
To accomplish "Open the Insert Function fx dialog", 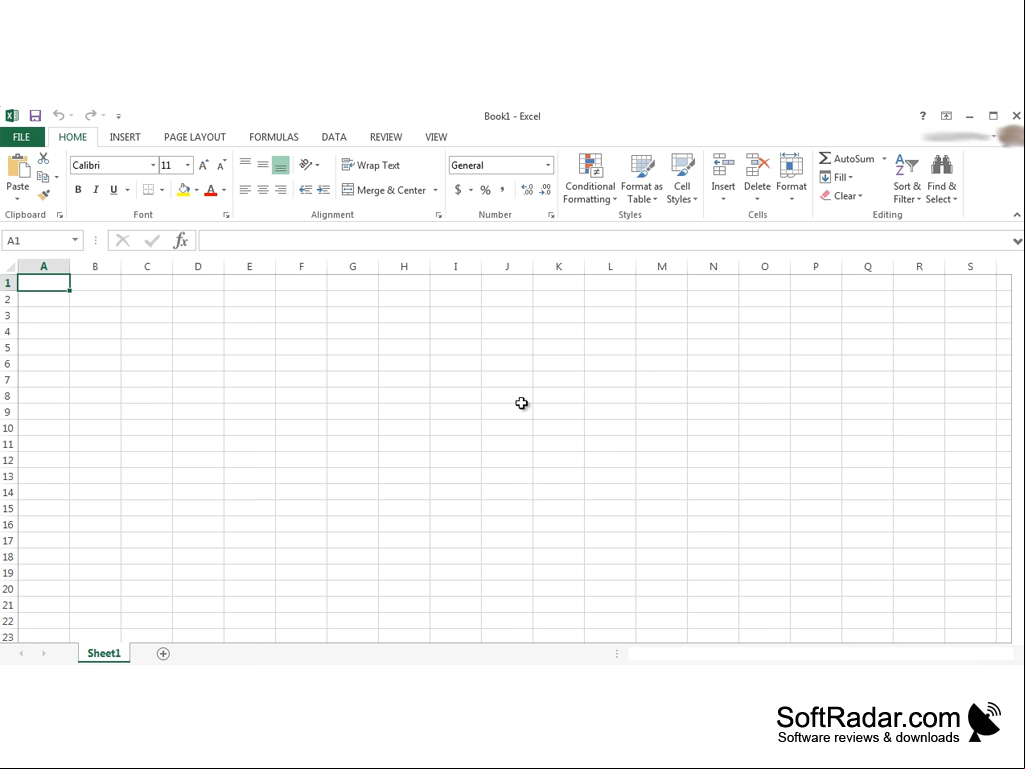I will coord(180,241).
